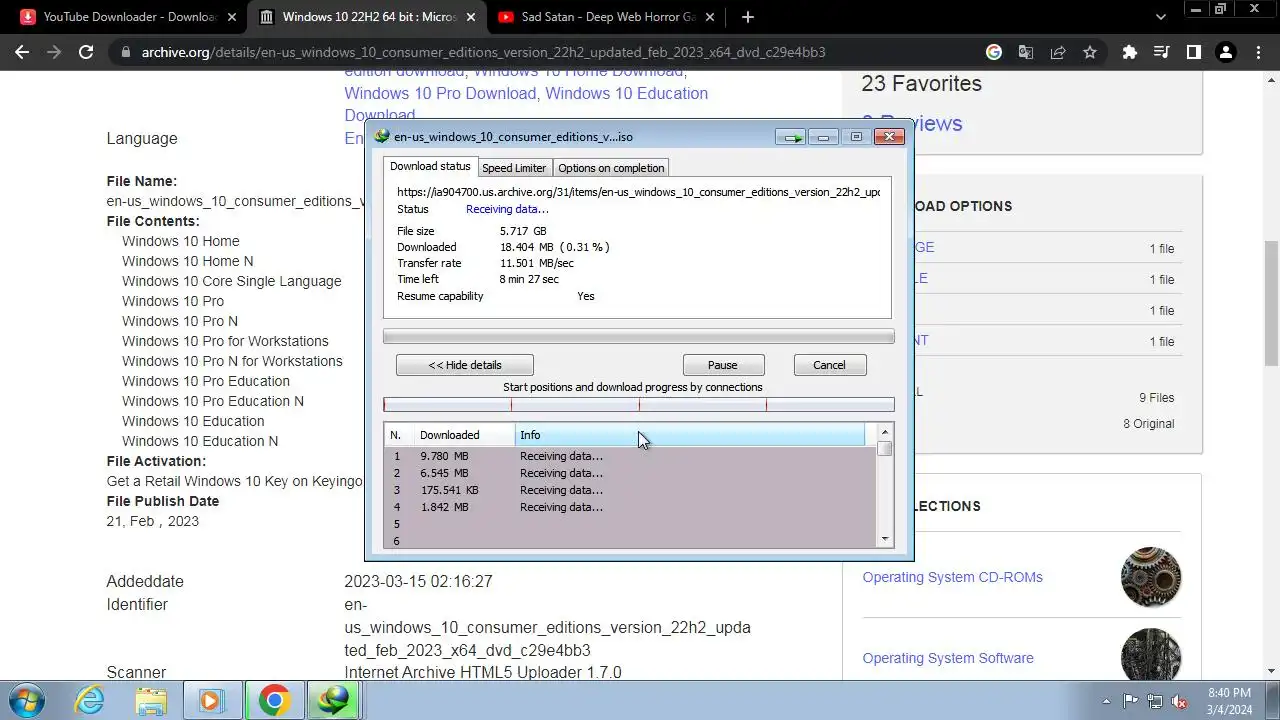Click the IDM icon in dialog title bar

point(382,137)
